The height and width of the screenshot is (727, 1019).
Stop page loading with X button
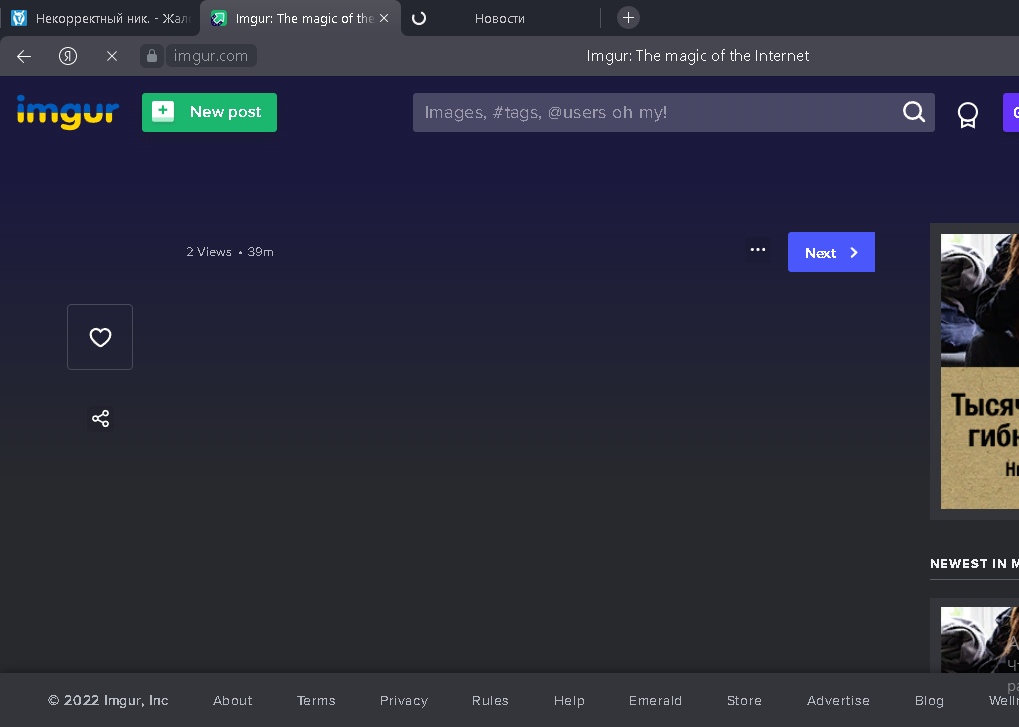click(112, 56)
